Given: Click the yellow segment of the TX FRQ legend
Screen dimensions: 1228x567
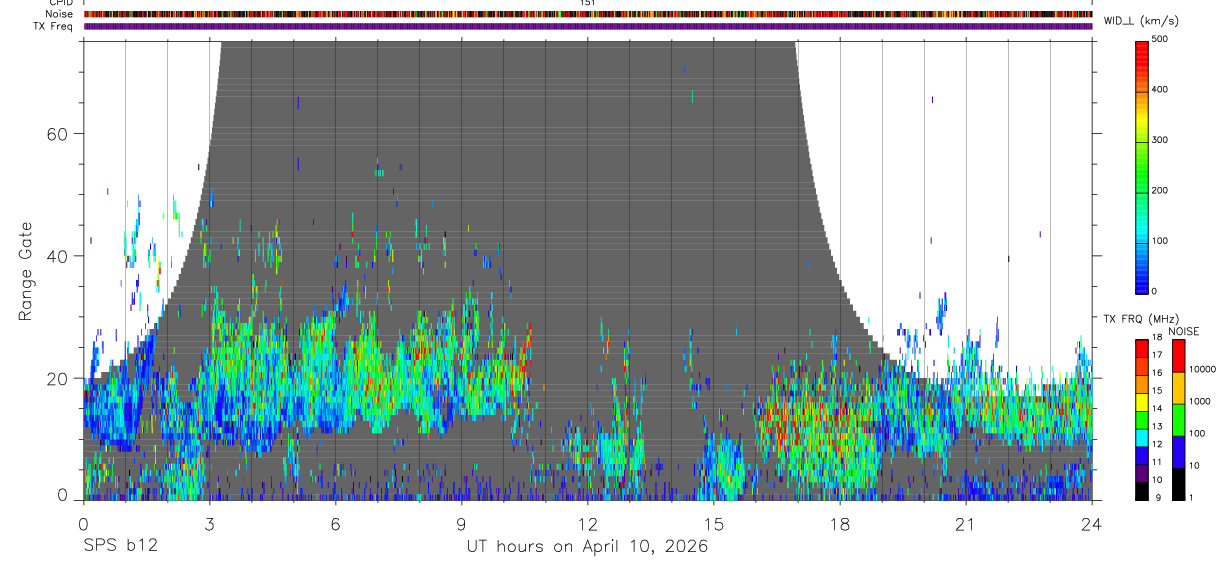Looking at the screenshot, I should pyautogui.click(x=1142, y=402).
